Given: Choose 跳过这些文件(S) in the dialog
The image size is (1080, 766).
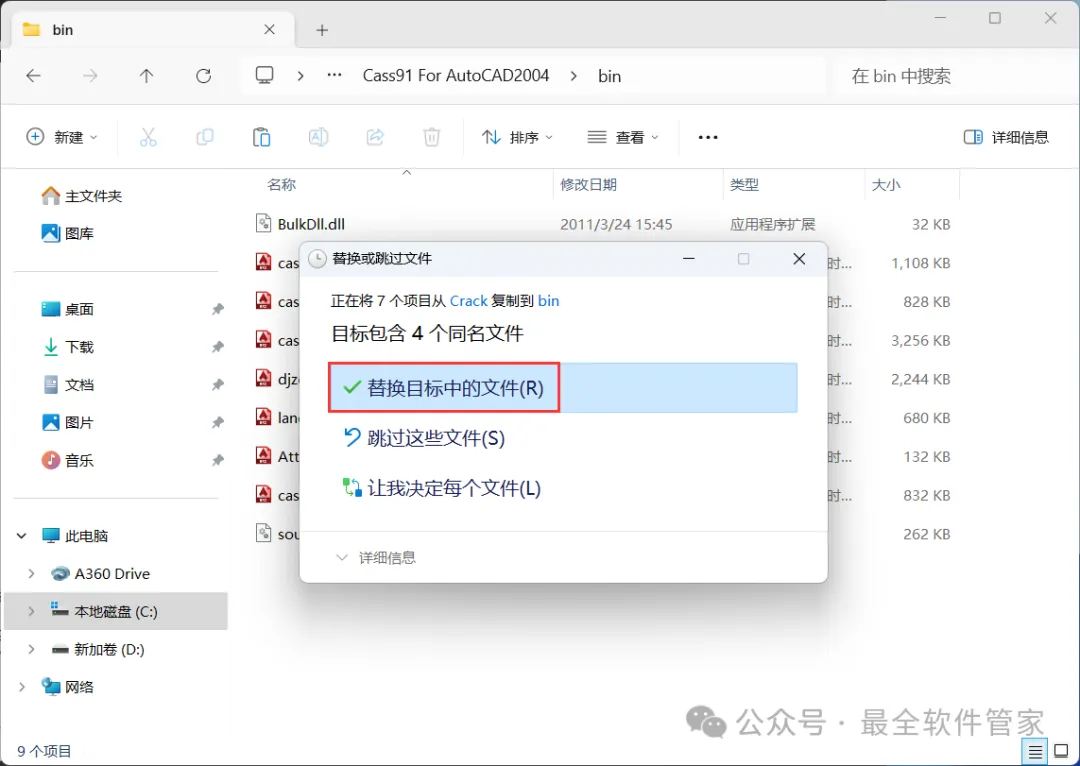Looking at the screenshot, I should click(x=424, y=438).
